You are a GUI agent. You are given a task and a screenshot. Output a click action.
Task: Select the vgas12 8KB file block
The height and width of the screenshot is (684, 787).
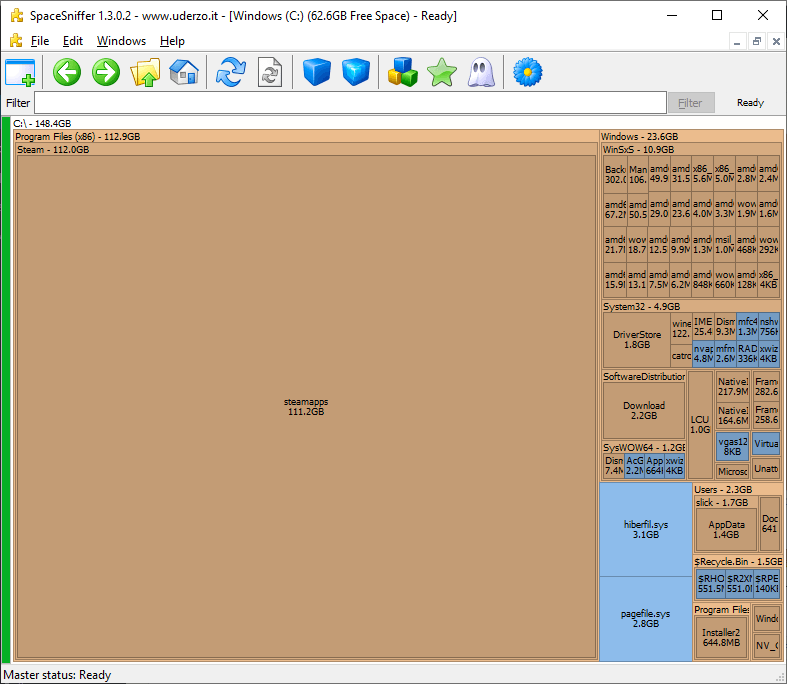click(x=732, y=446)
